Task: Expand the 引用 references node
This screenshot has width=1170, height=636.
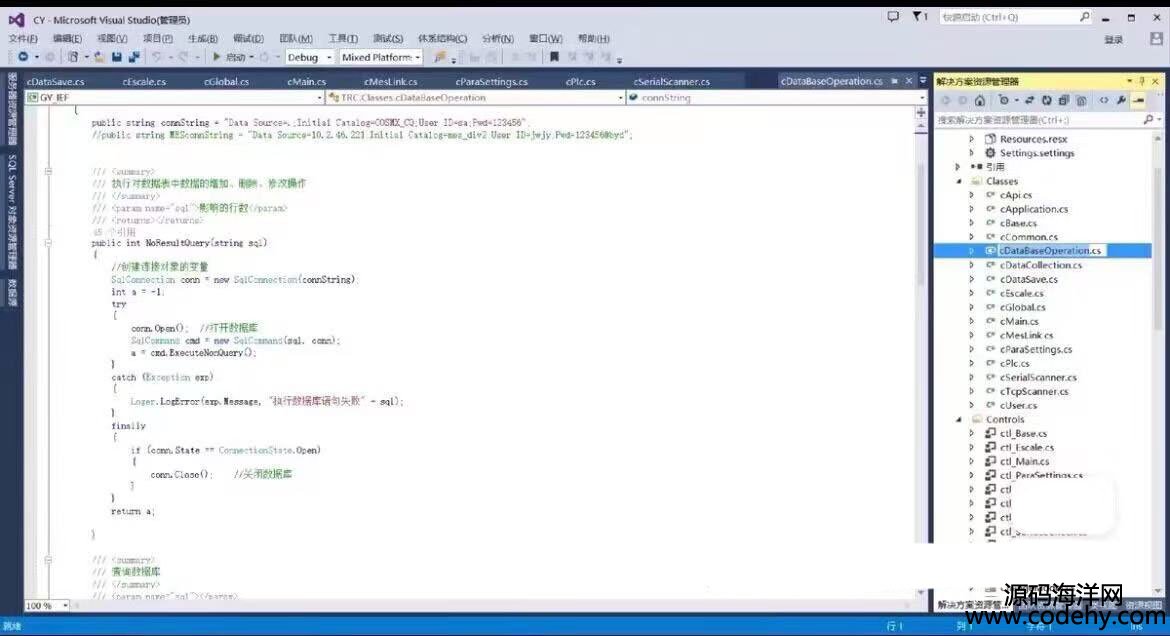Action: pyautogui.click(x=958, y=166)
